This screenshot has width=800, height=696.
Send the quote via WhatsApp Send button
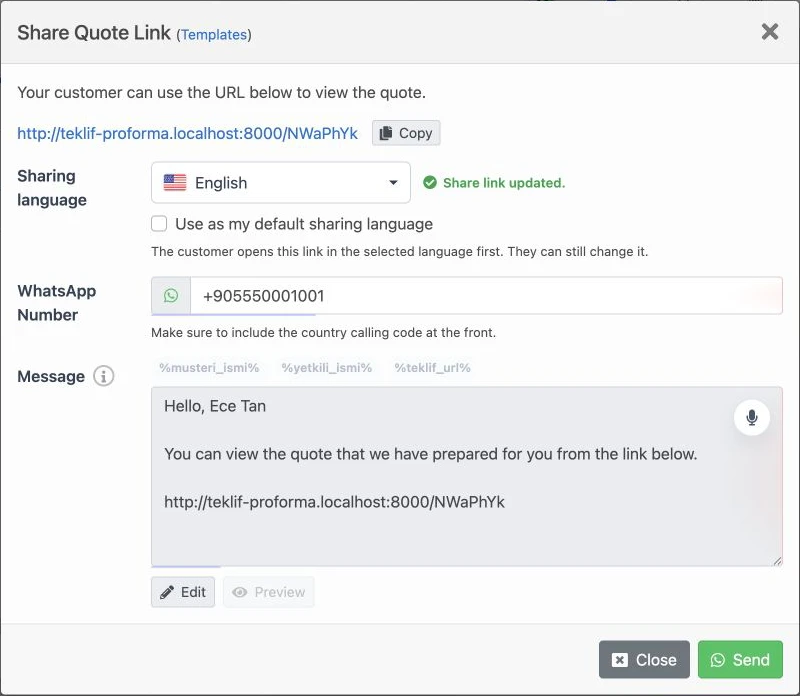pos(740,660)
